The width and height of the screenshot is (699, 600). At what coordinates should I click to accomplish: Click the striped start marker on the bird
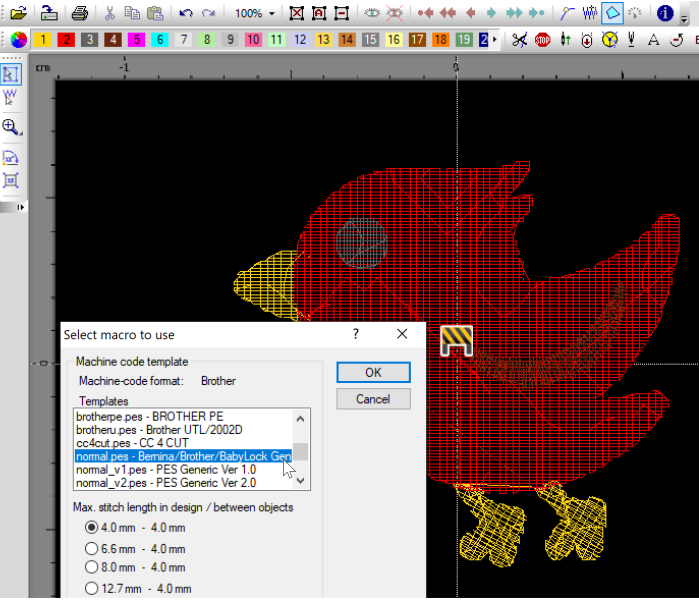click(x=456, y=341)
